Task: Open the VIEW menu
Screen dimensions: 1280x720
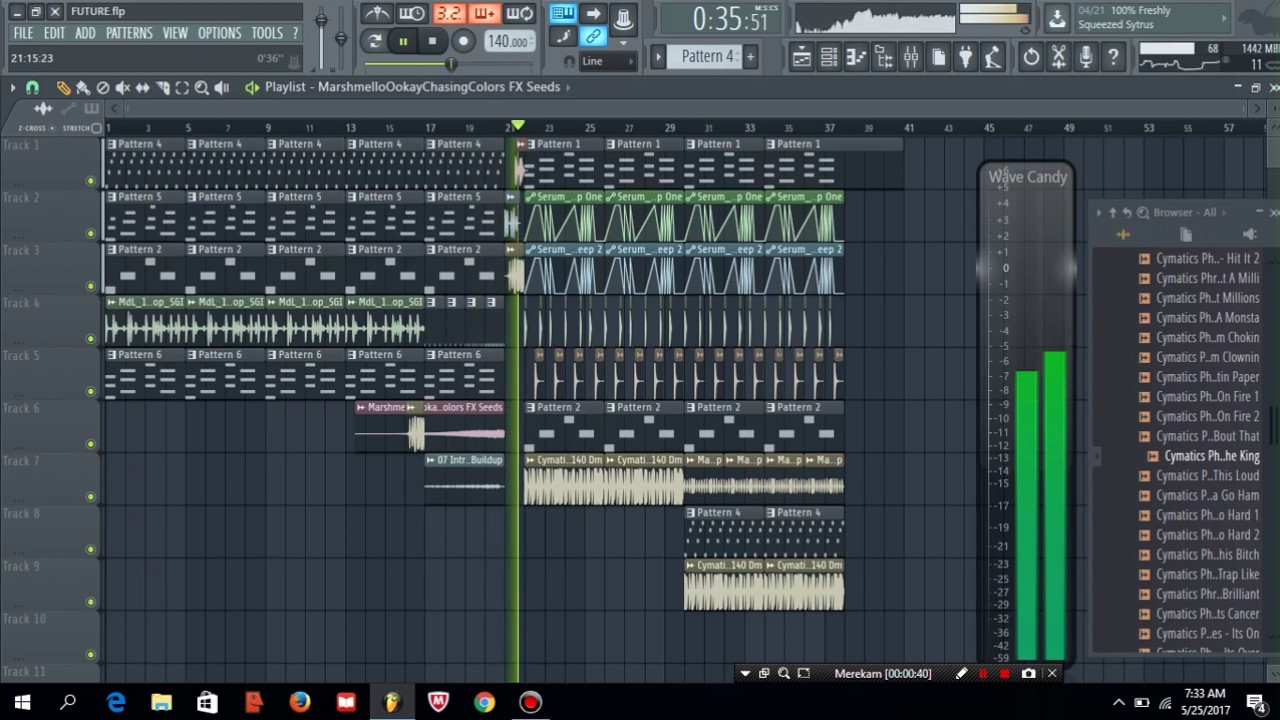Action: [175, 33]
